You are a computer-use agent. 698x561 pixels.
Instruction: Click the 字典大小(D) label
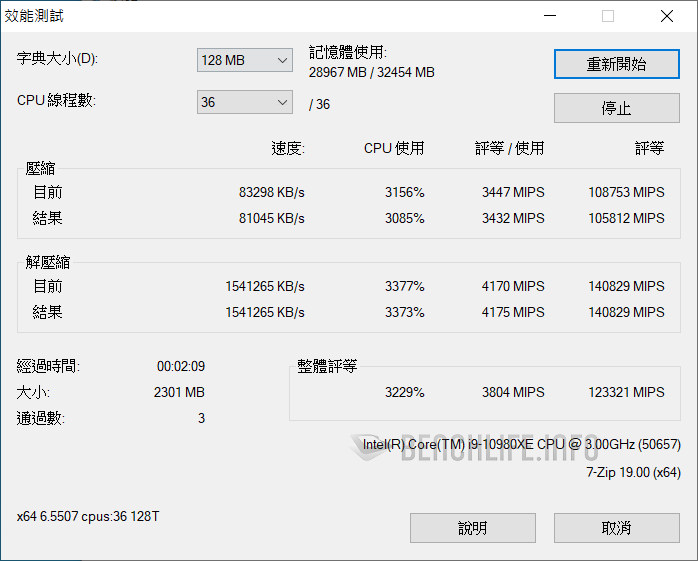(57, 59)
